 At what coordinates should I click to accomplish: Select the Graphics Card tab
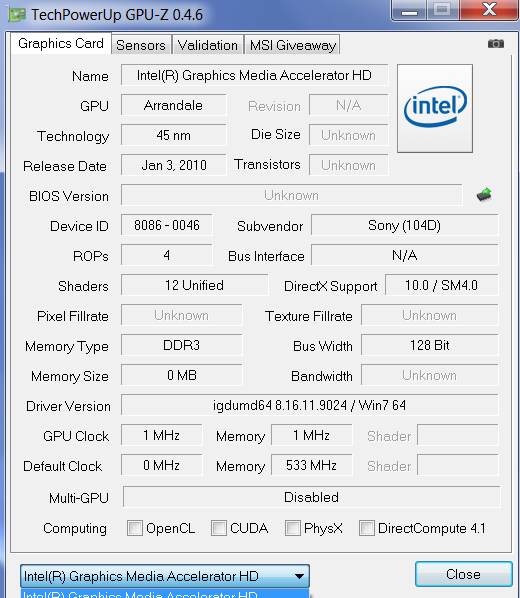pos(61,43)
